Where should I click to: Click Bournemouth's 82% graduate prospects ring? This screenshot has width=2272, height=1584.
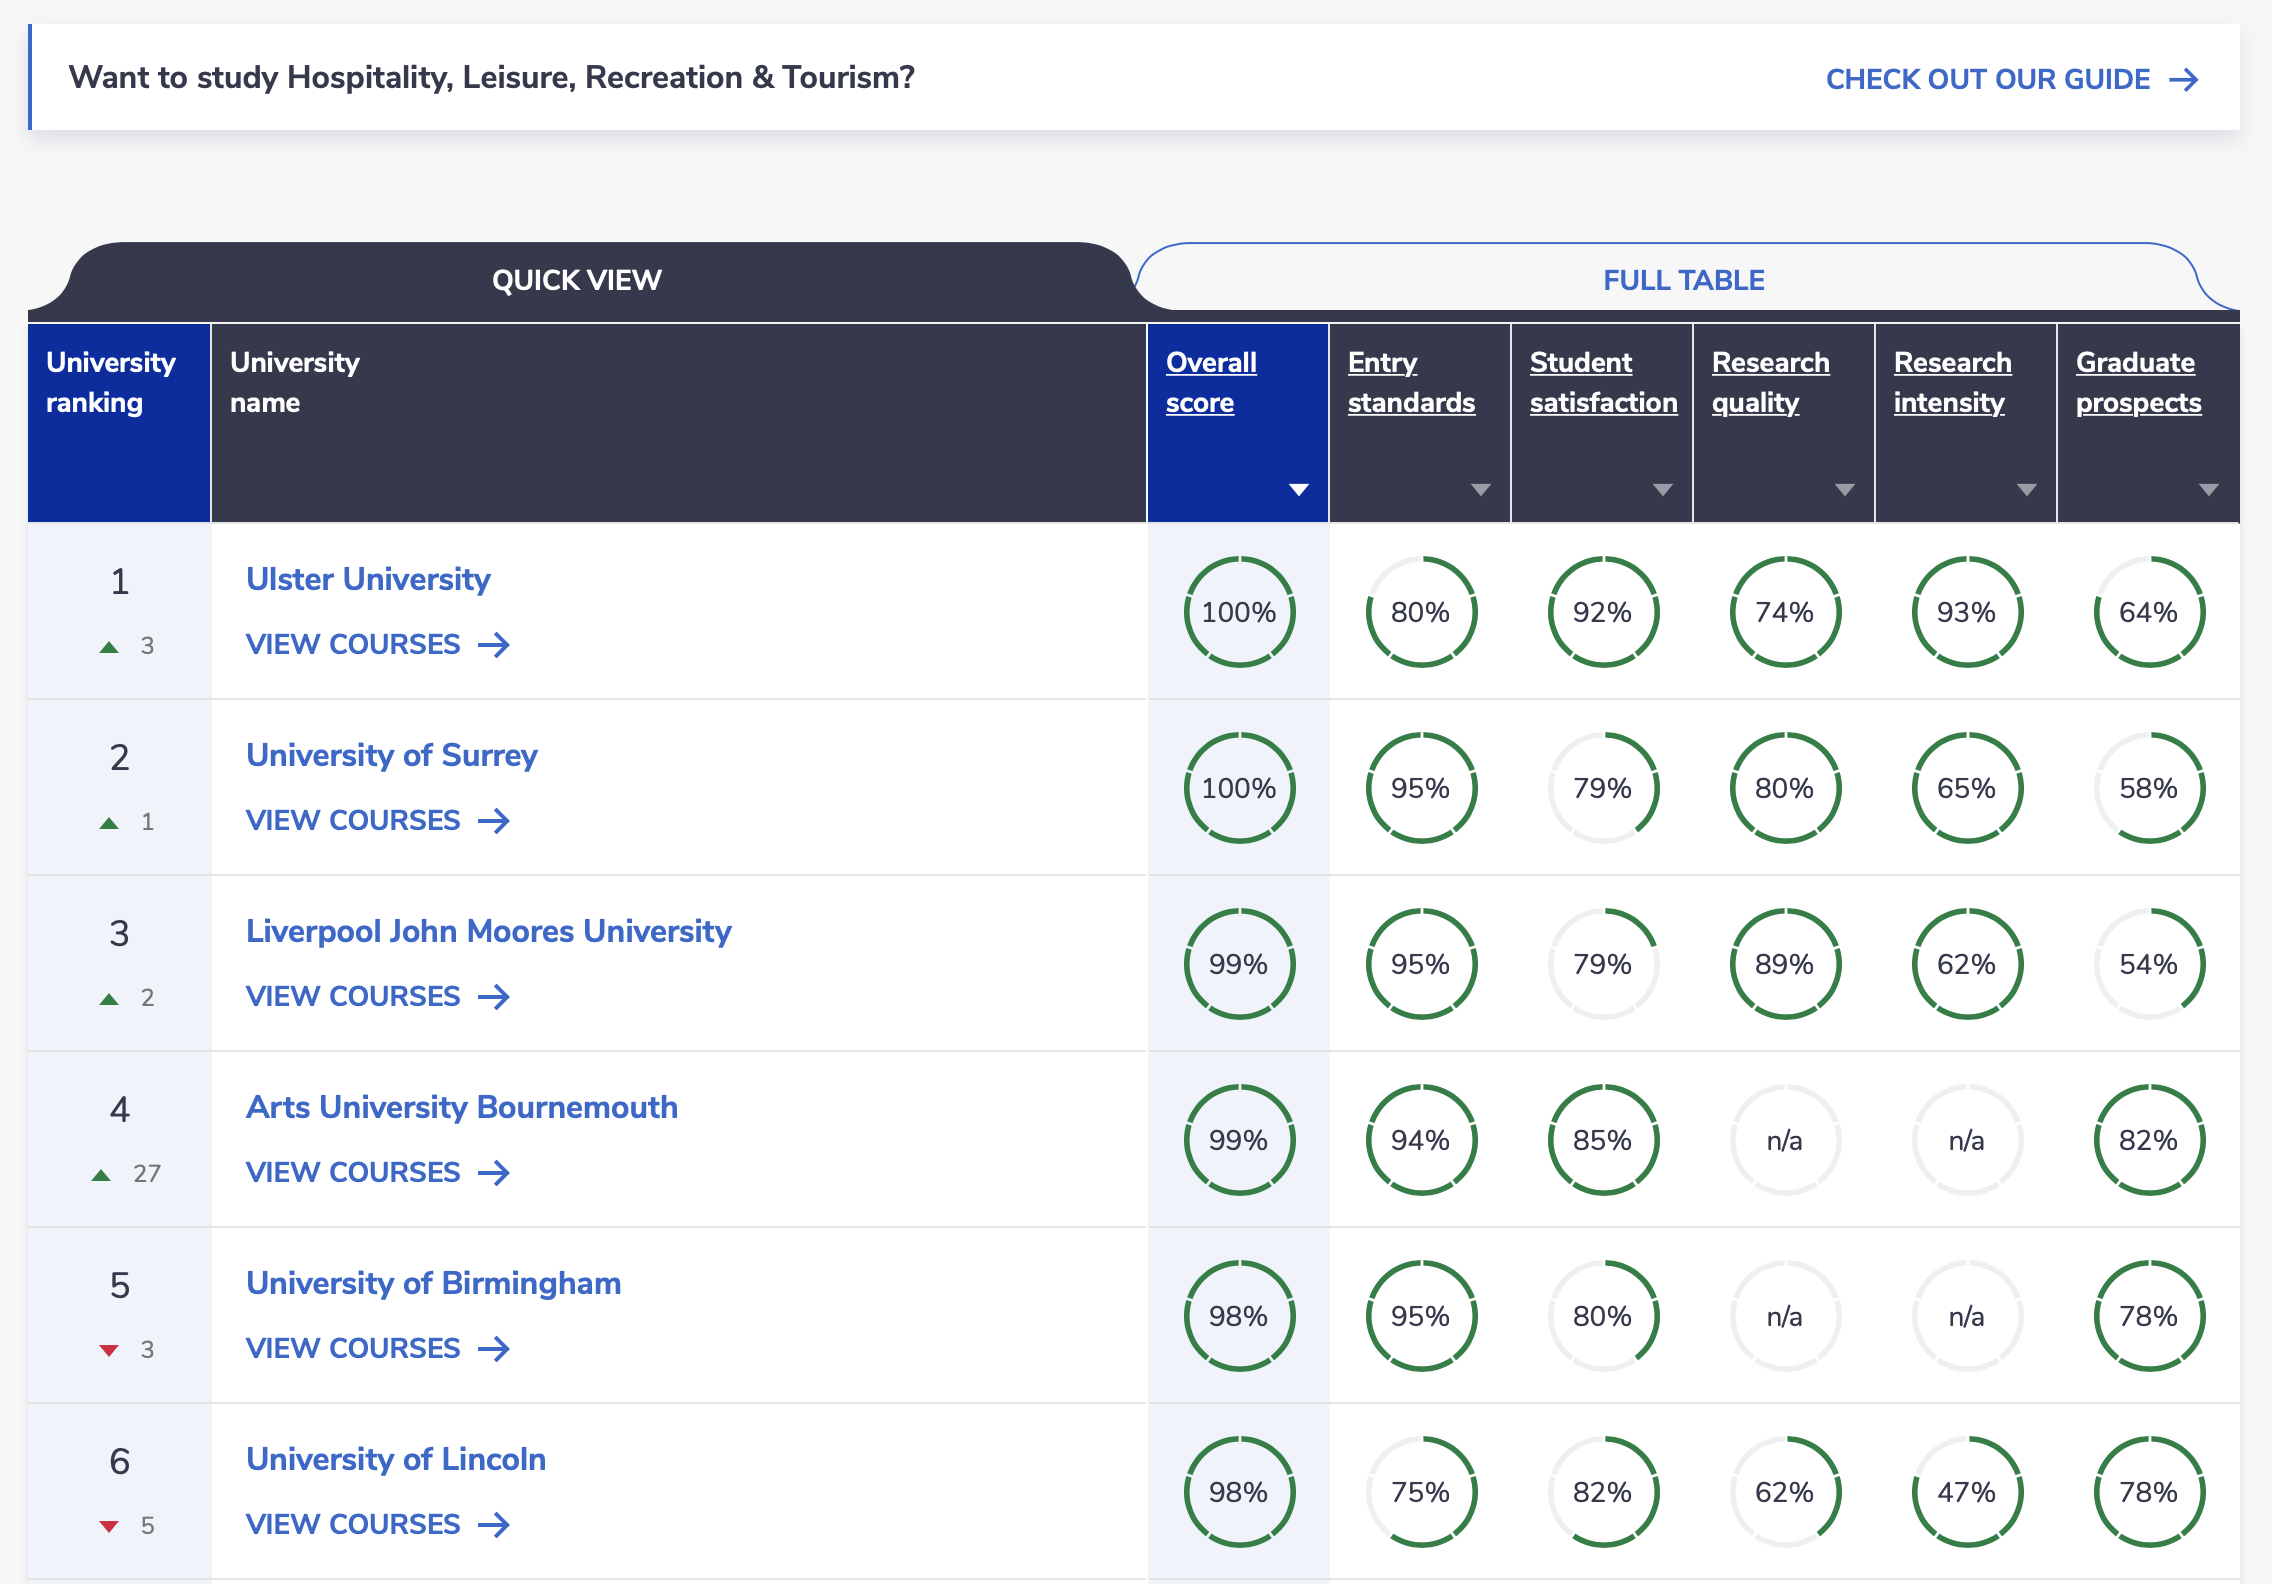pyautogui.click(x=2149, y=1140)
